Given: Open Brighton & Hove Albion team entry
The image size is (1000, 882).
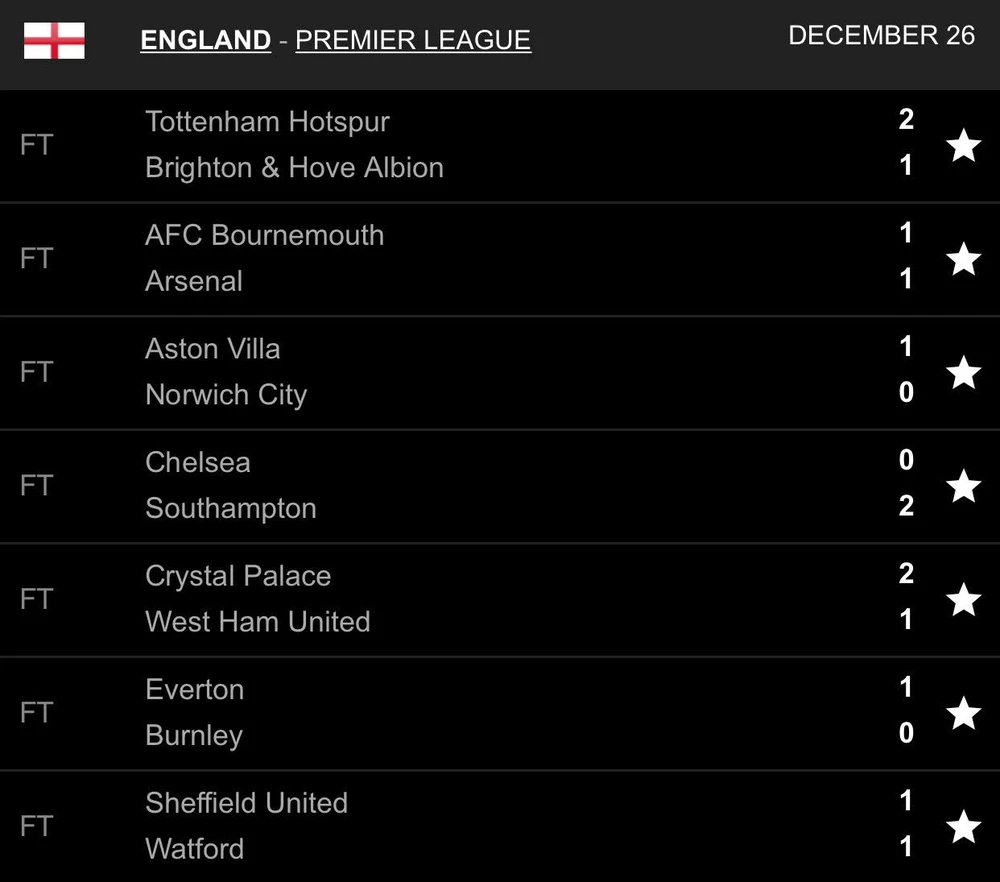Looking at the screenshot, I should coord(294,168).
